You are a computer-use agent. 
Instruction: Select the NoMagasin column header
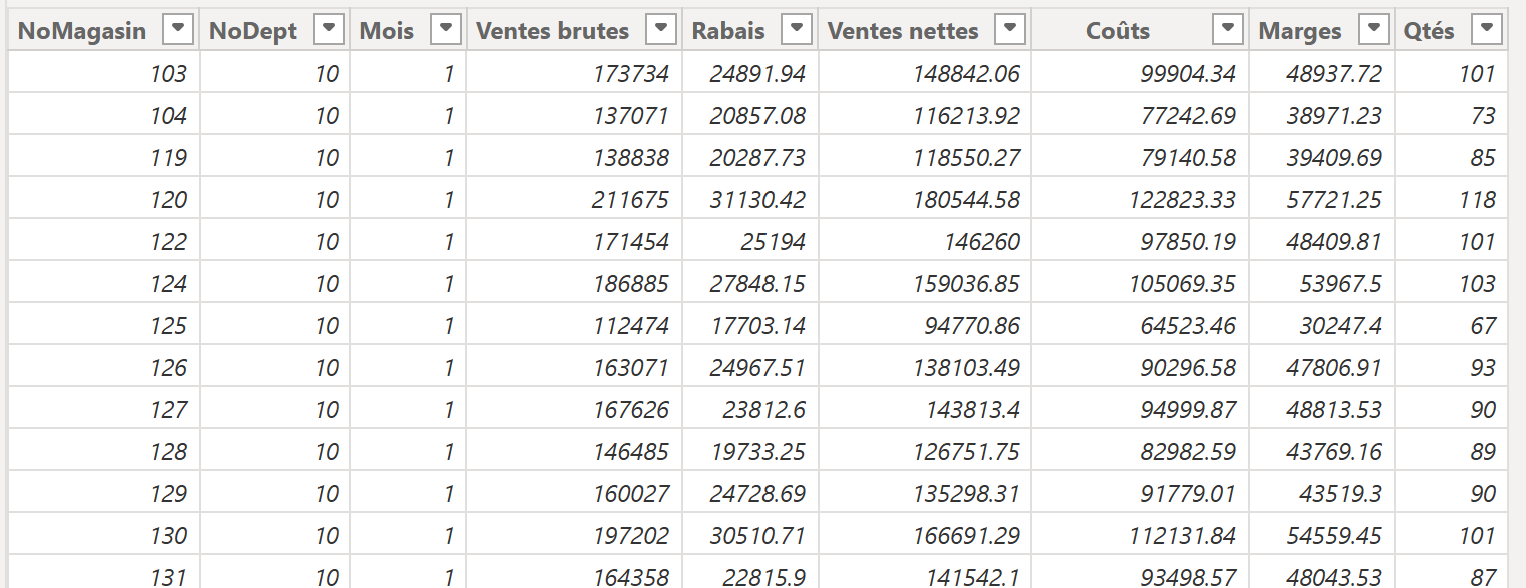[104, 31]
